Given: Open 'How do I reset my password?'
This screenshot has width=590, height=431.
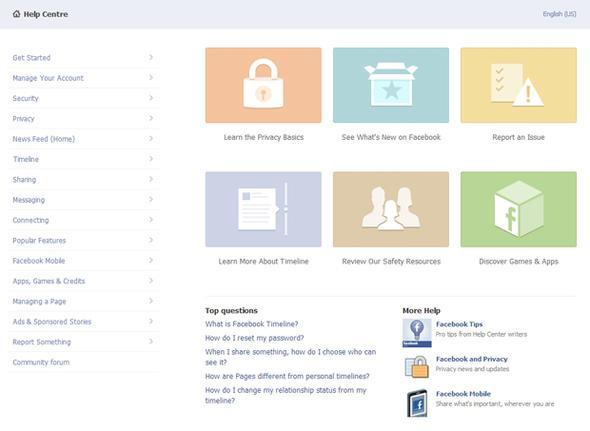Looking at the screenshot, I should [254, 338].
